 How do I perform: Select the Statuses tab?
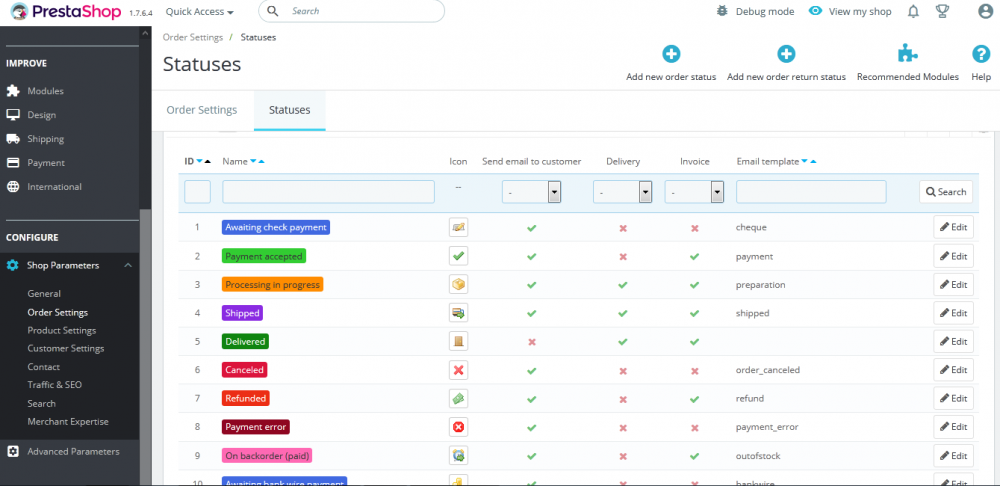coord(290,110)
